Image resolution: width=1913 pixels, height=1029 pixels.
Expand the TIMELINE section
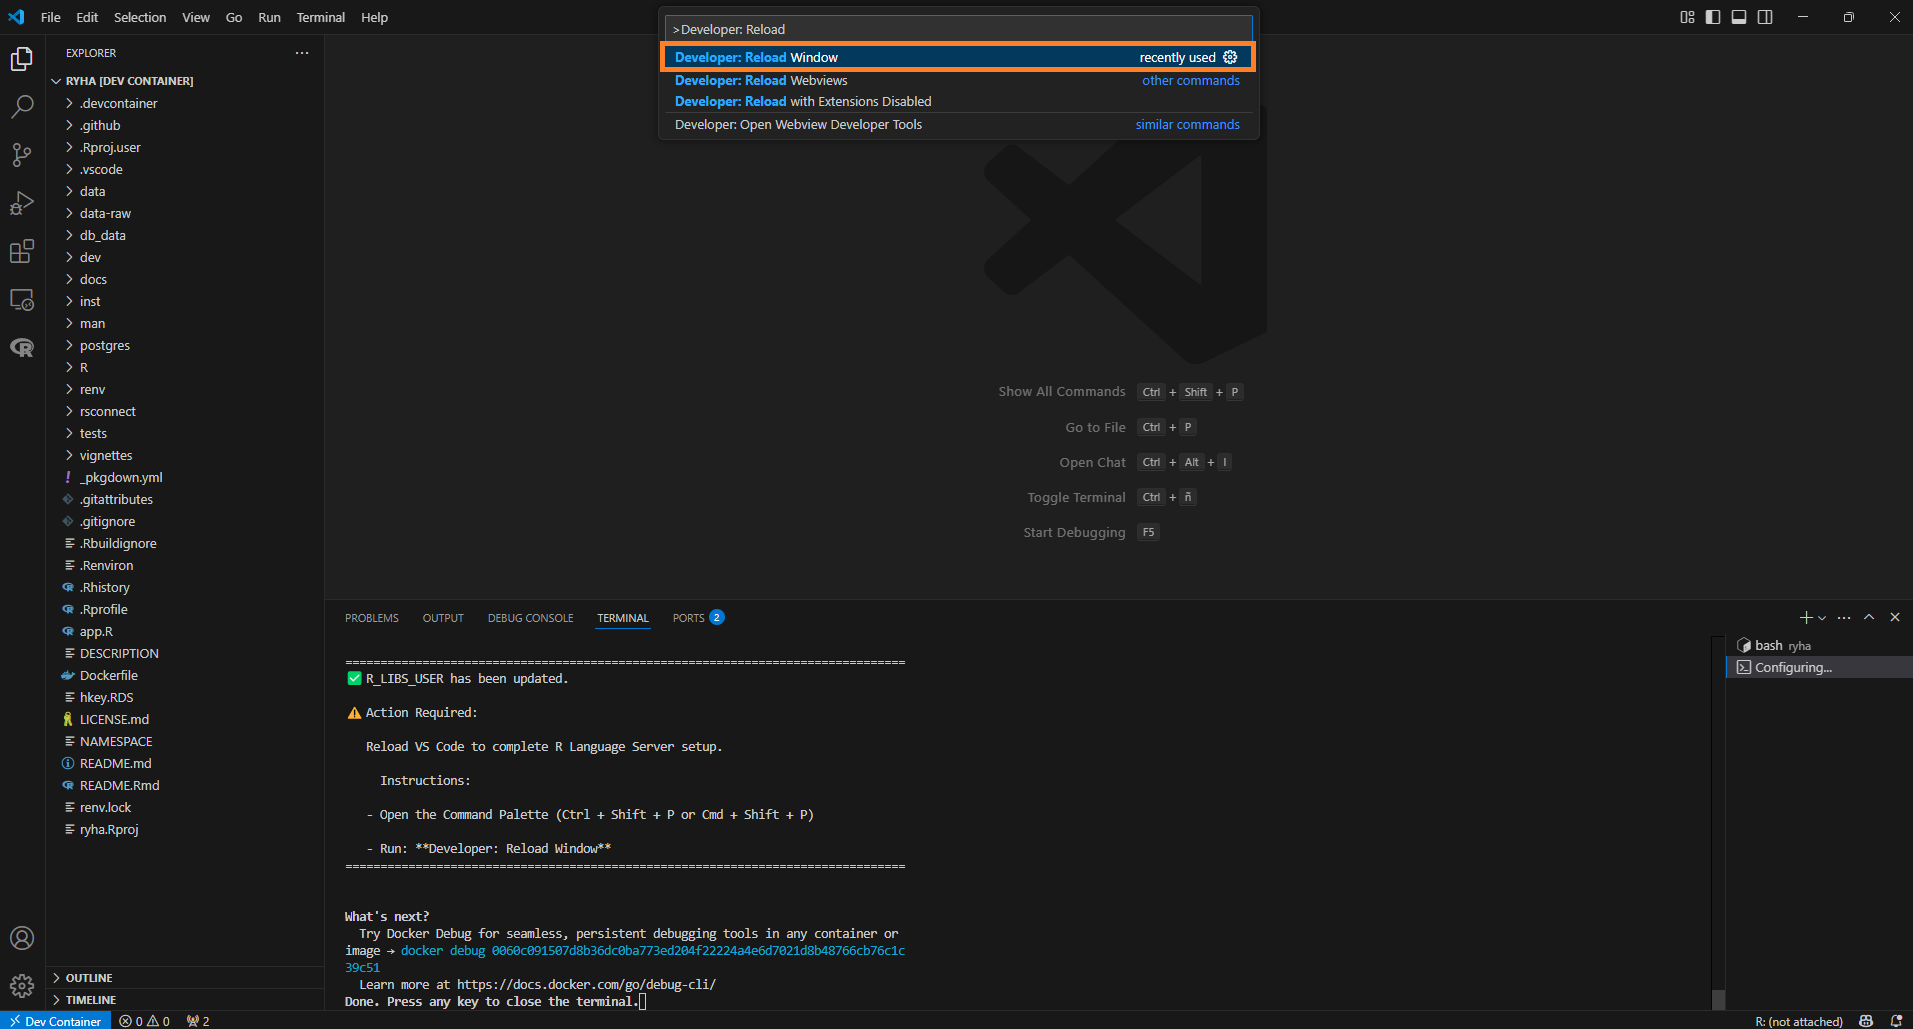coord(185,1000)
